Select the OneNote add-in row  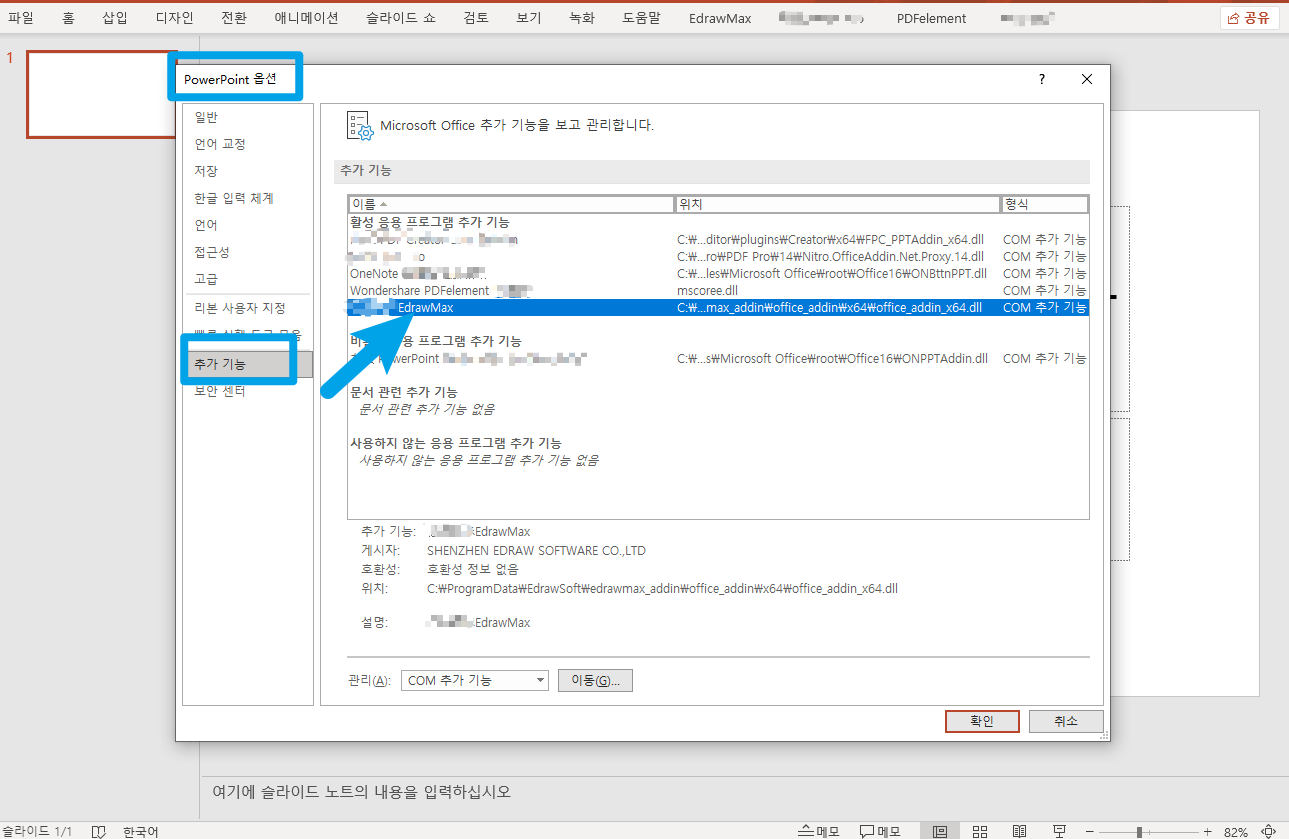click(x=718, y=273)
